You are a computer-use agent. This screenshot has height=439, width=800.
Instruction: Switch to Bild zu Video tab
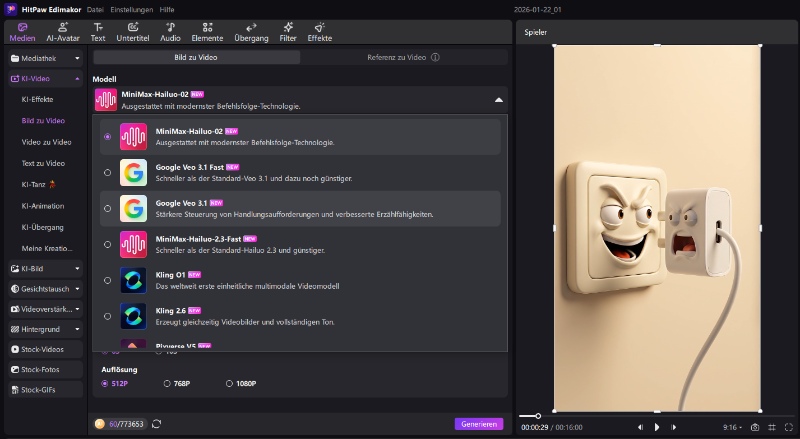tap(196, 57)
